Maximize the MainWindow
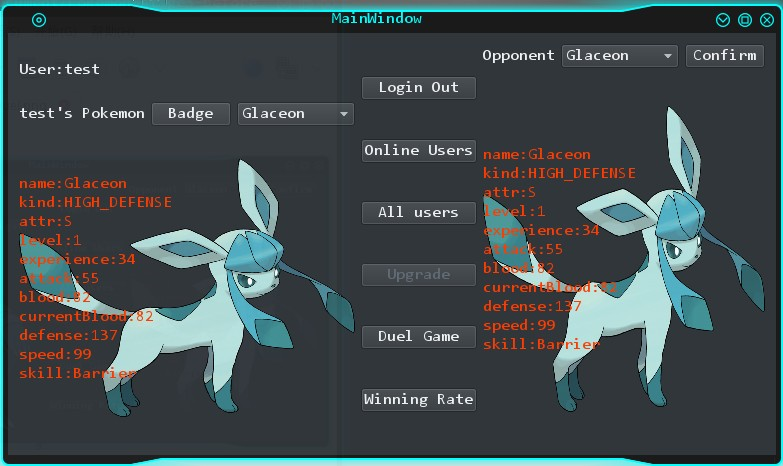This screenshot has height=466, width=783. pos(745,20)
